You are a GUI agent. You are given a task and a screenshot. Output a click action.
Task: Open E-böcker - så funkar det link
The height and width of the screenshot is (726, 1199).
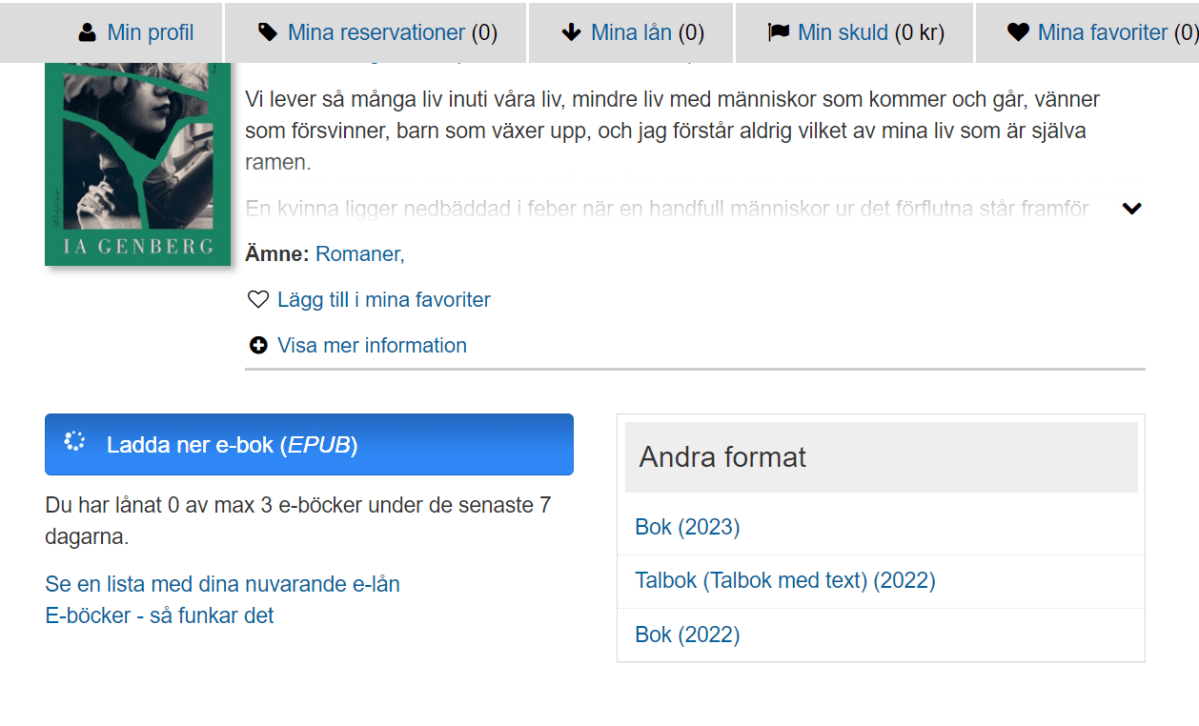point(159,615)
